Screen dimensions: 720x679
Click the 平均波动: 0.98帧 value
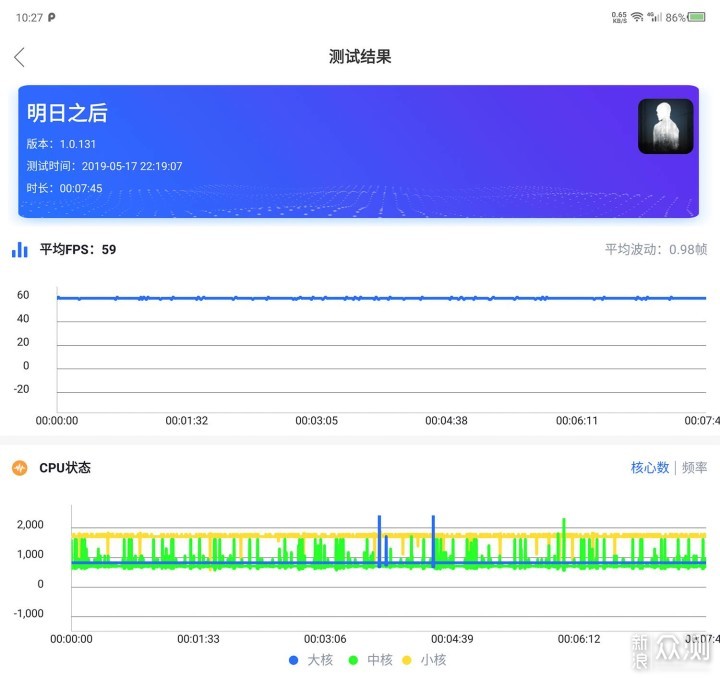coord(656,249)
